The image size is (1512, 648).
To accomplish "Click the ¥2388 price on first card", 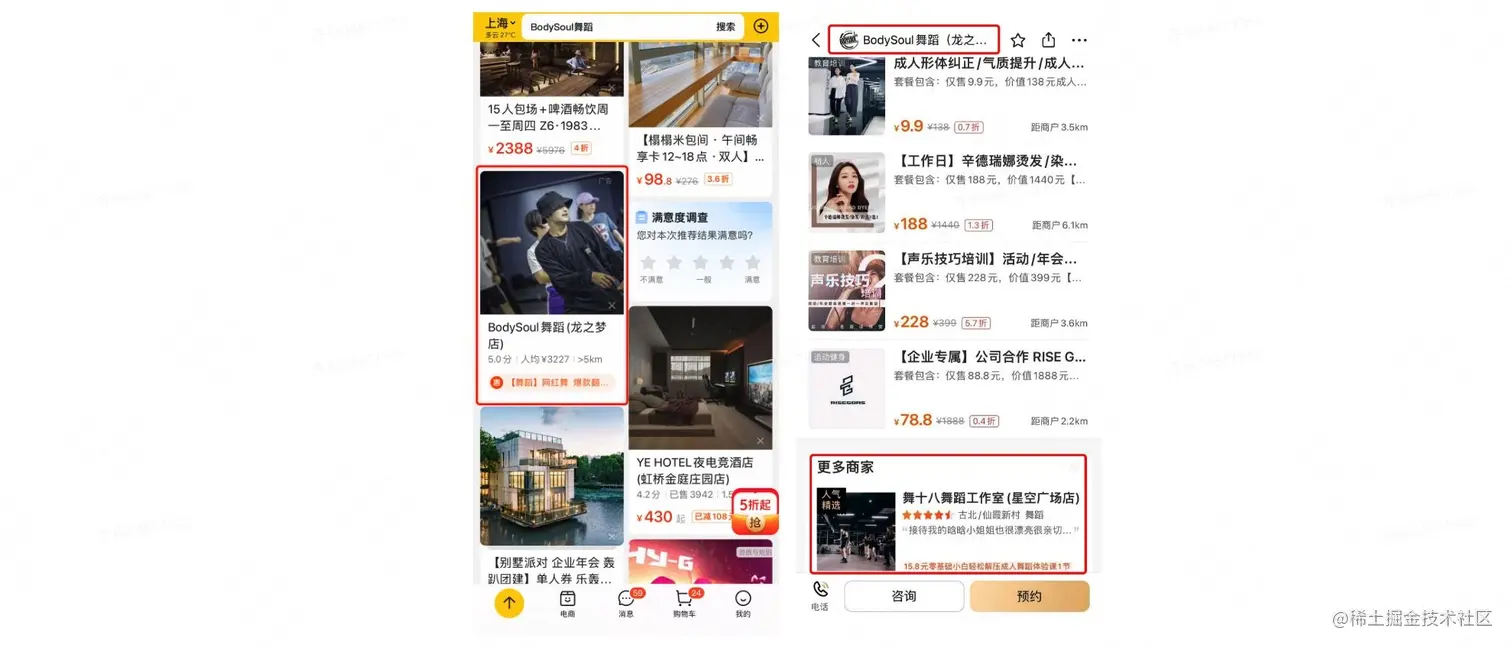I will click(510, 148).
